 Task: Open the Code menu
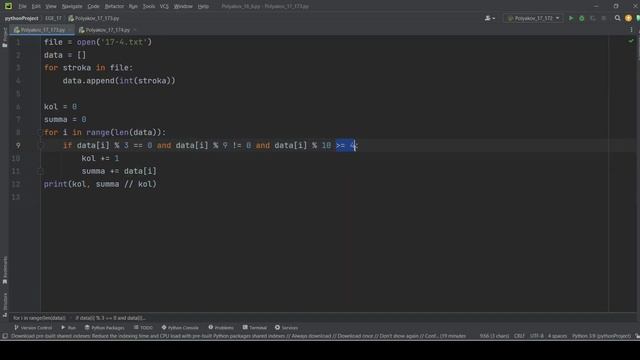[93, 7]
